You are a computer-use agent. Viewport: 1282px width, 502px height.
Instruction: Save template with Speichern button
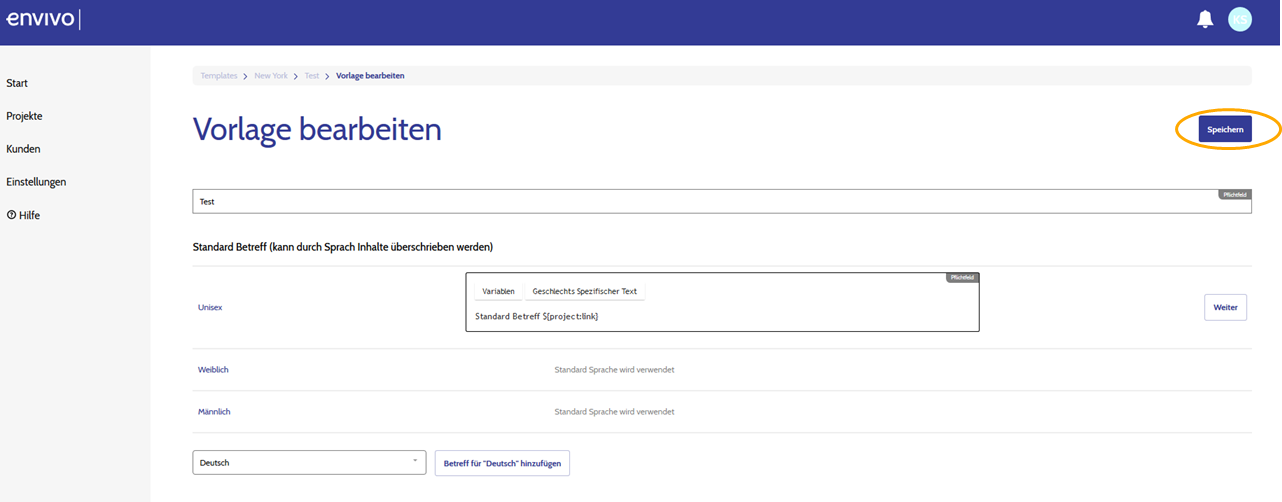coord(1225,130)
